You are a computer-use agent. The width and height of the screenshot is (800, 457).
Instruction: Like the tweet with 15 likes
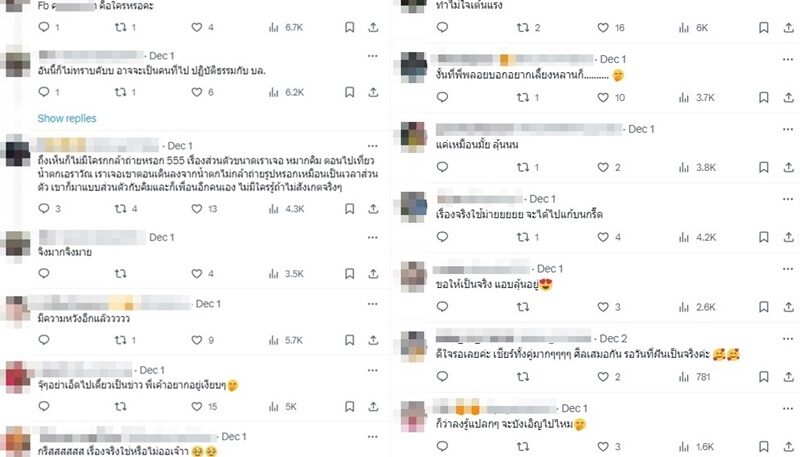[197, 407]
